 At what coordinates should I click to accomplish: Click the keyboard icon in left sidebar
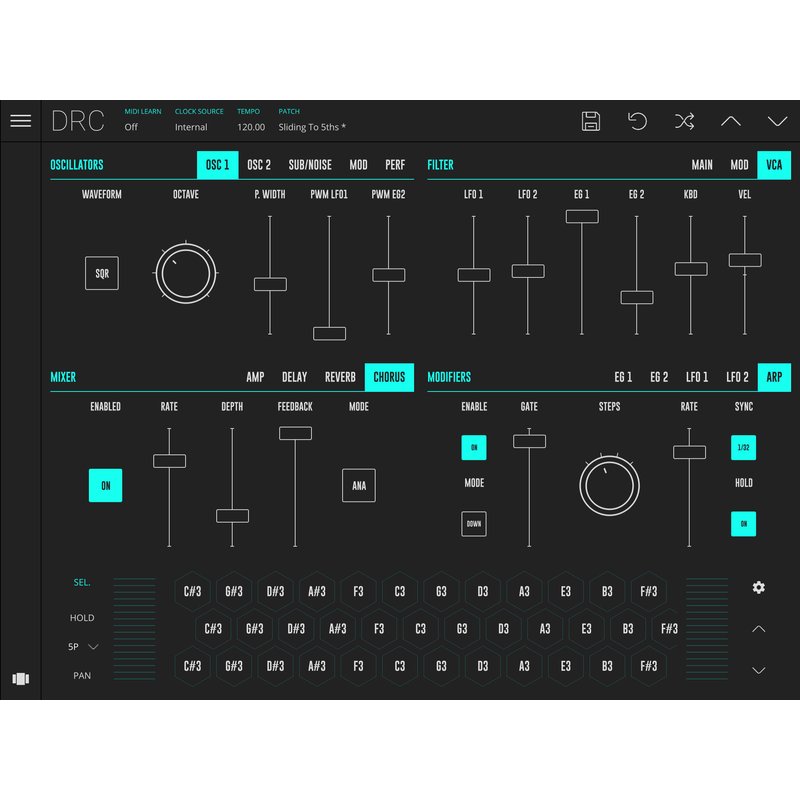tap(20, 678)
